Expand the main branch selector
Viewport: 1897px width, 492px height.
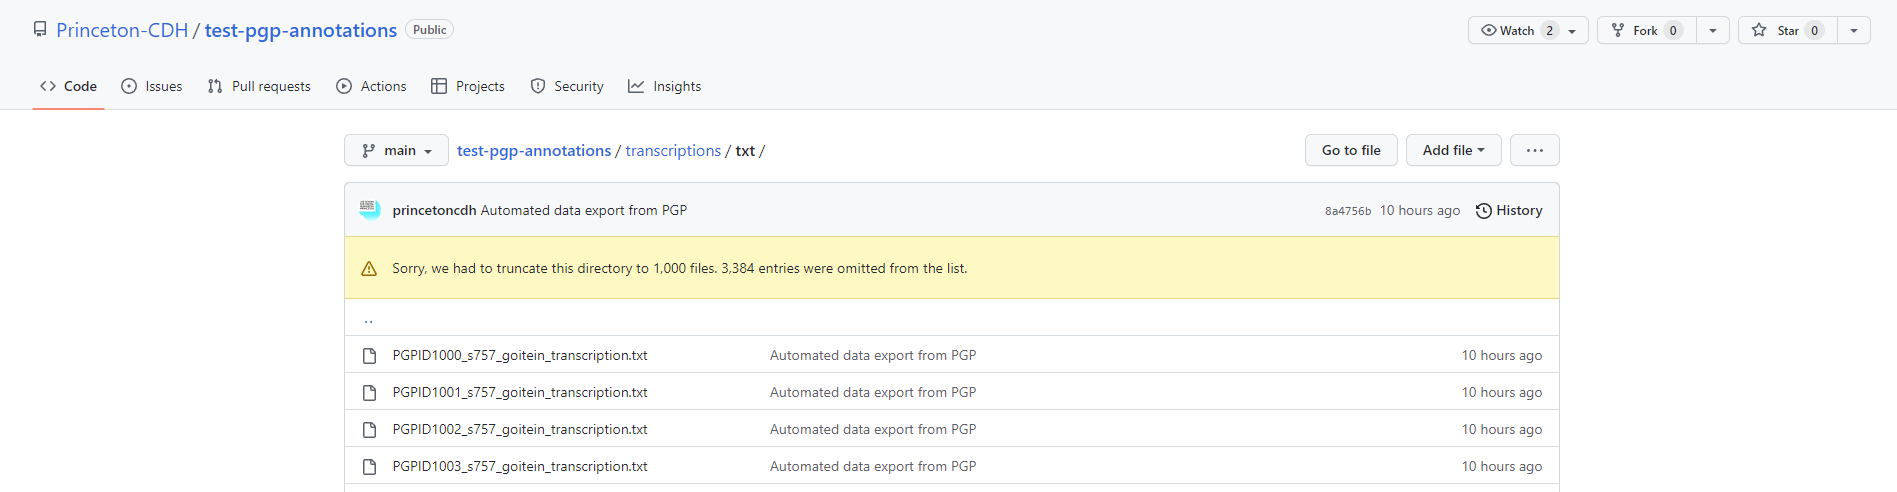396,150
